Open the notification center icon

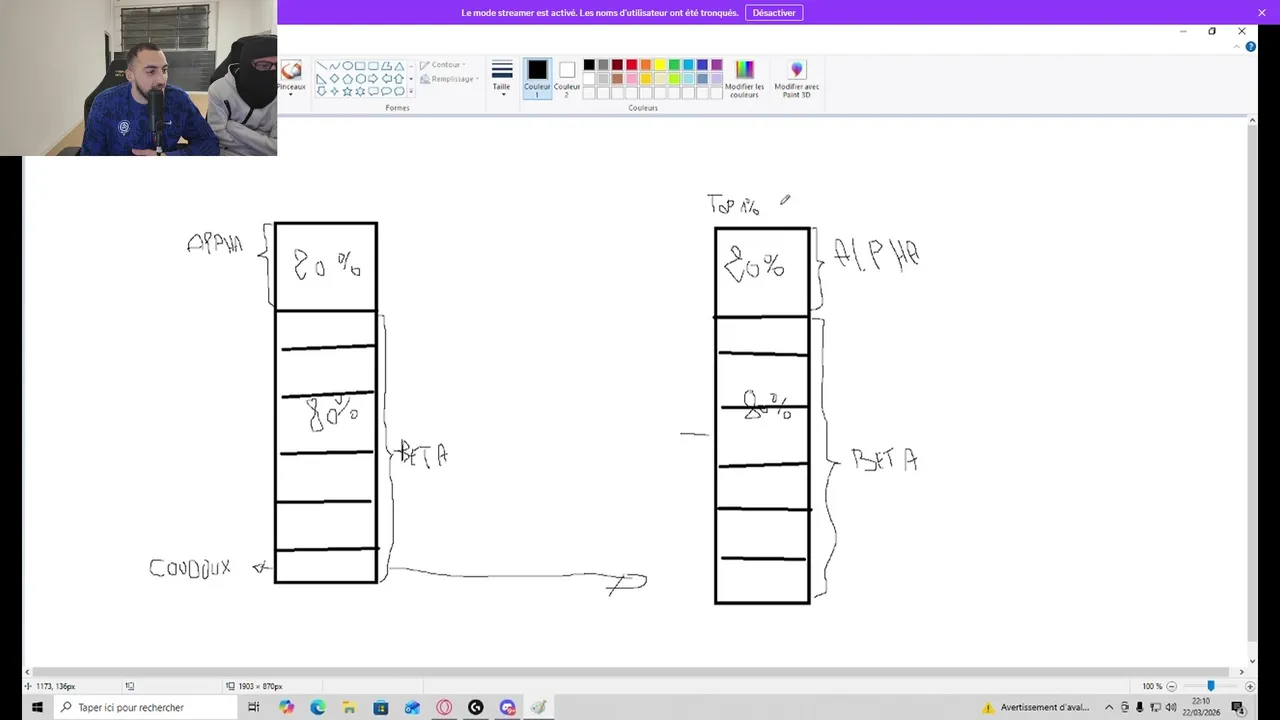[1238, 707]
